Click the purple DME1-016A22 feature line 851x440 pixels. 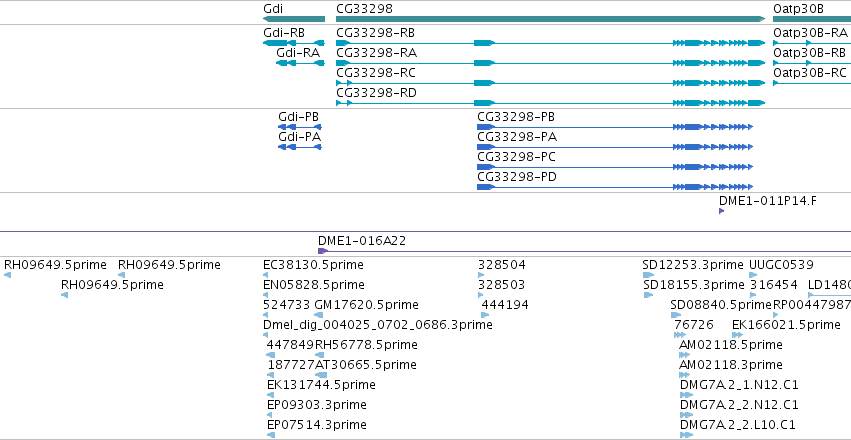tap(585, 251)
